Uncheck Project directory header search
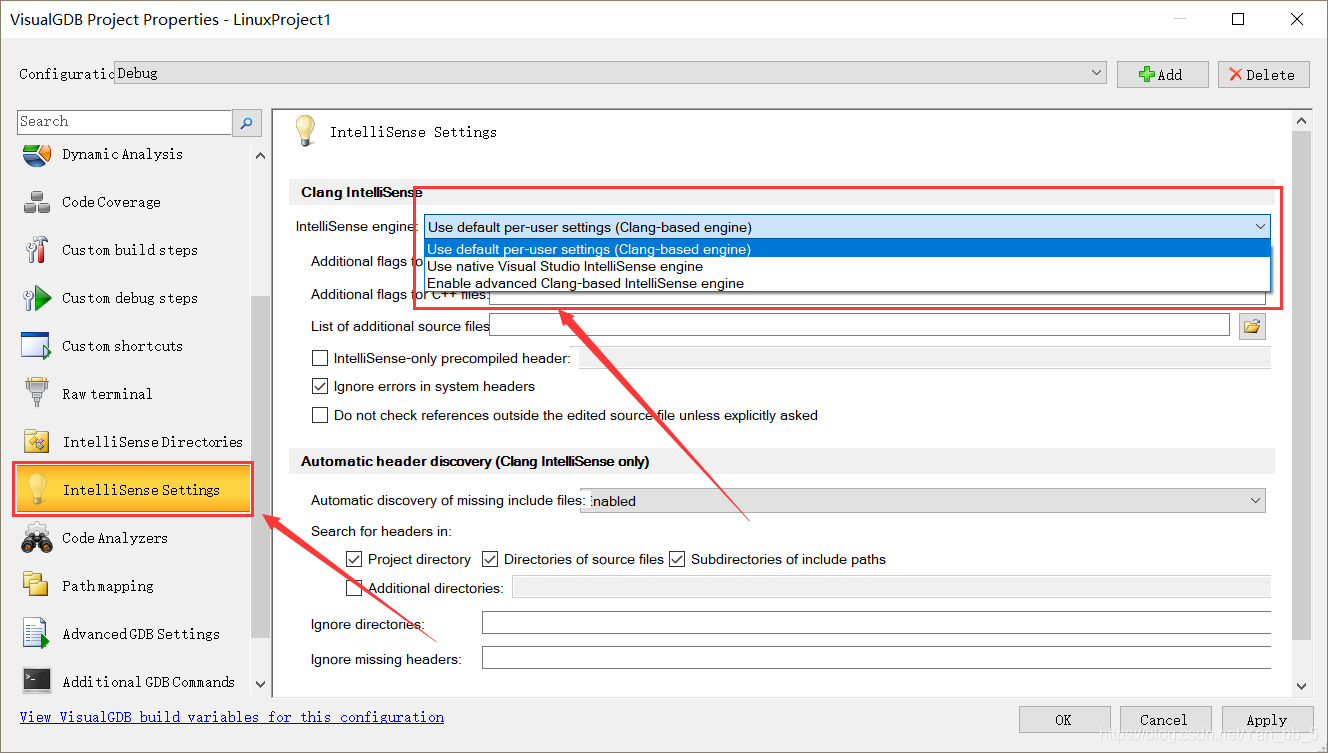The height and width of the screenshot is (753, 1328). coord(354,559)
